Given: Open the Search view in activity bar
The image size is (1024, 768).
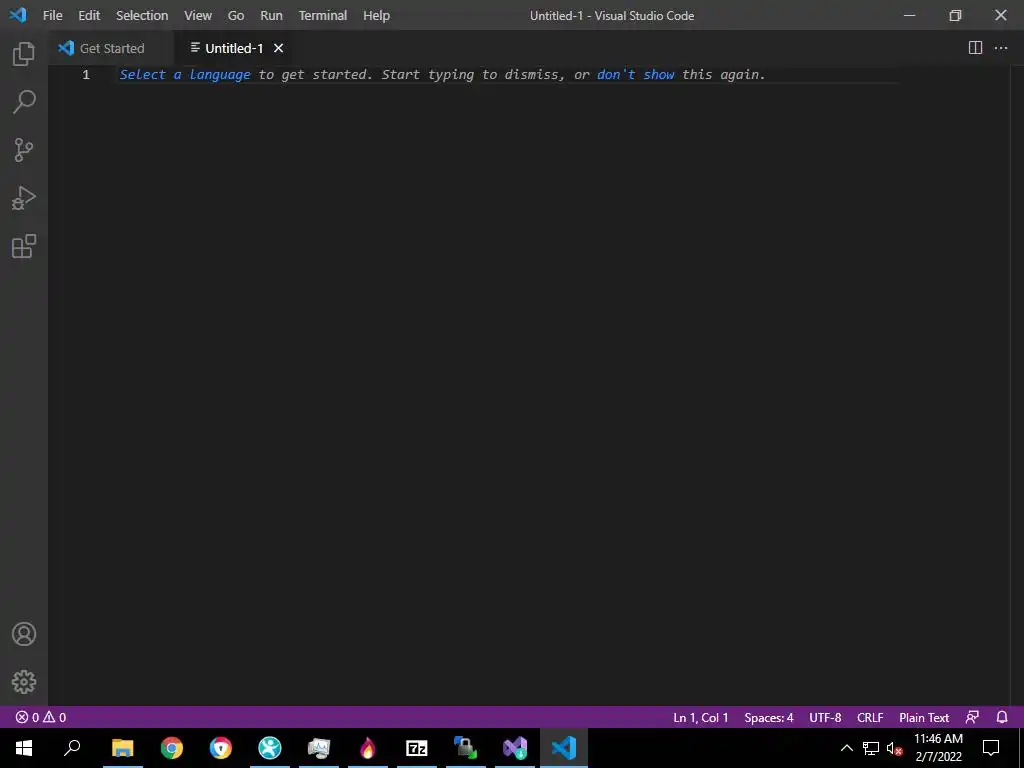Looking at the screenshot, I should point(24,102).
